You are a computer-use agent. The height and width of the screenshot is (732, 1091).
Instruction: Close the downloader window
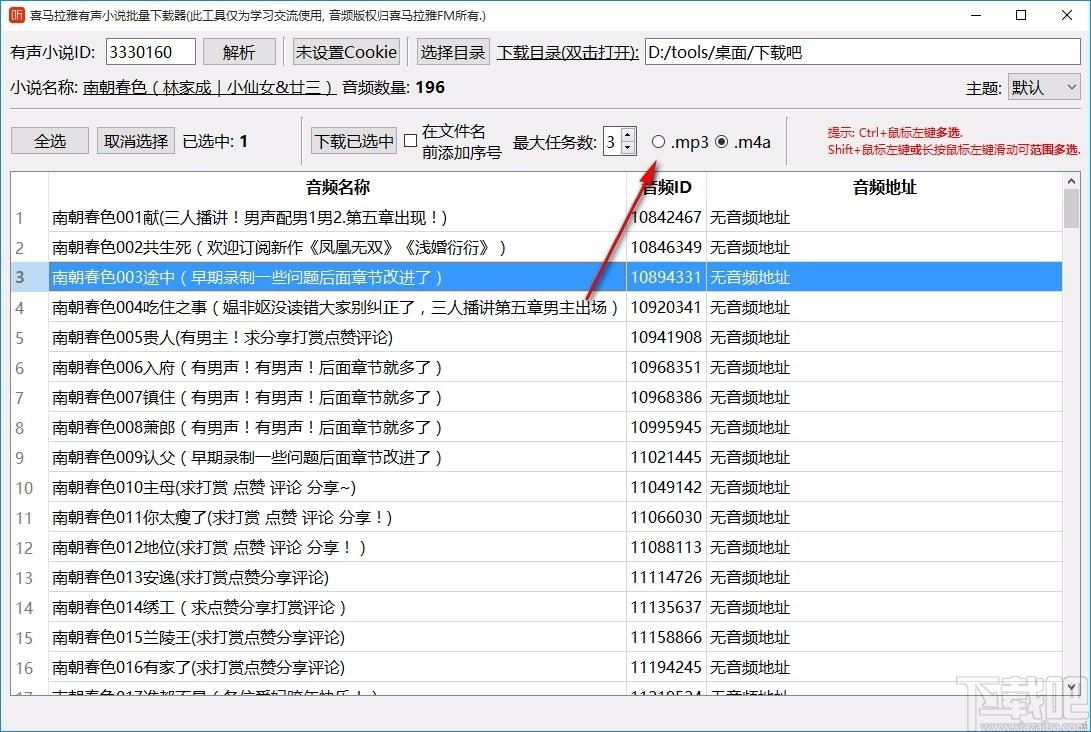pos(1067,15)
